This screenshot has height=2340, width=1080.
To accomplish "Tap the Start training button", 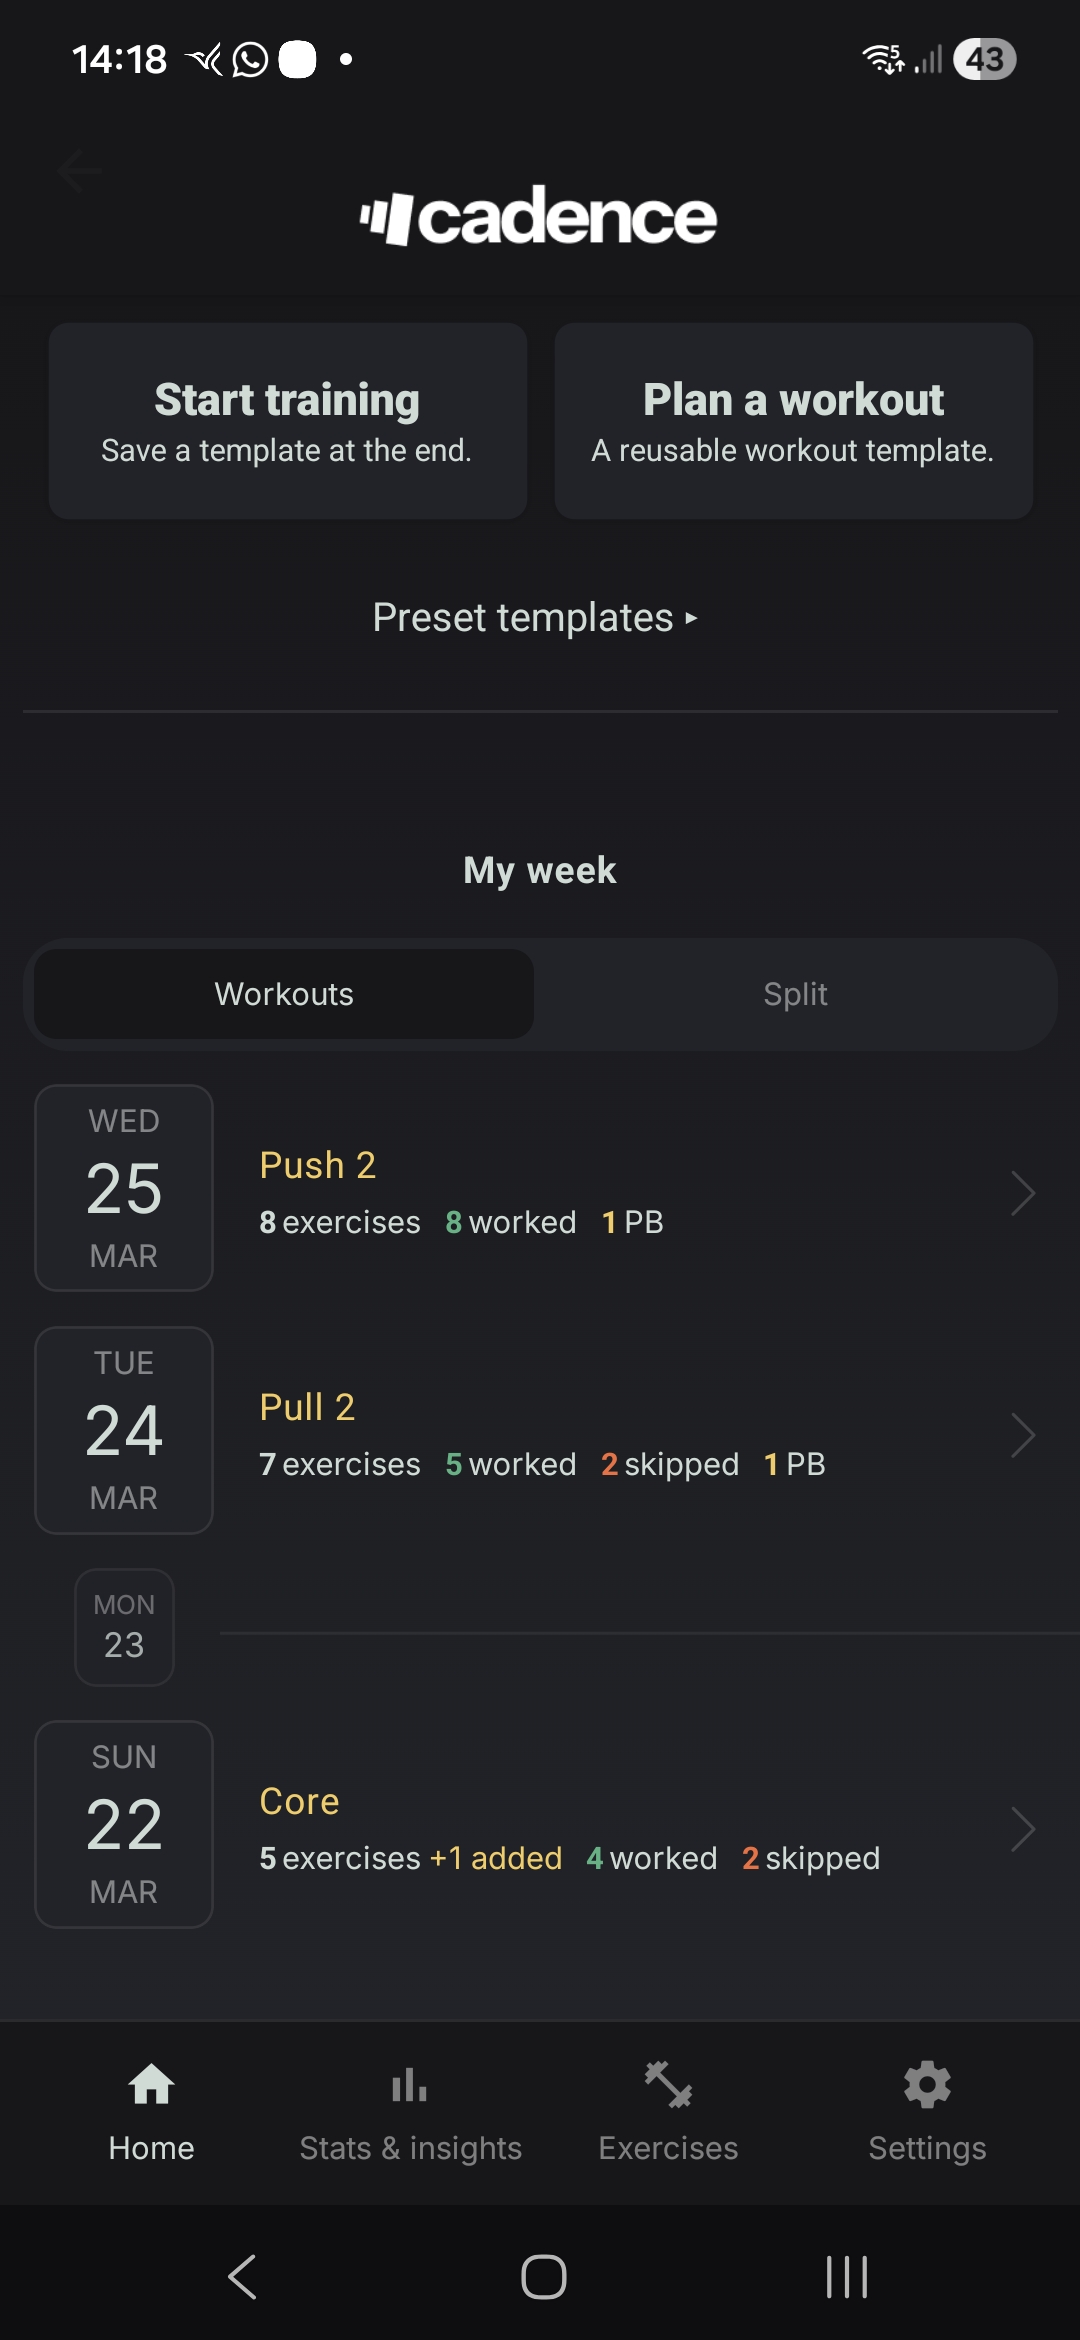I will [287, 420].
